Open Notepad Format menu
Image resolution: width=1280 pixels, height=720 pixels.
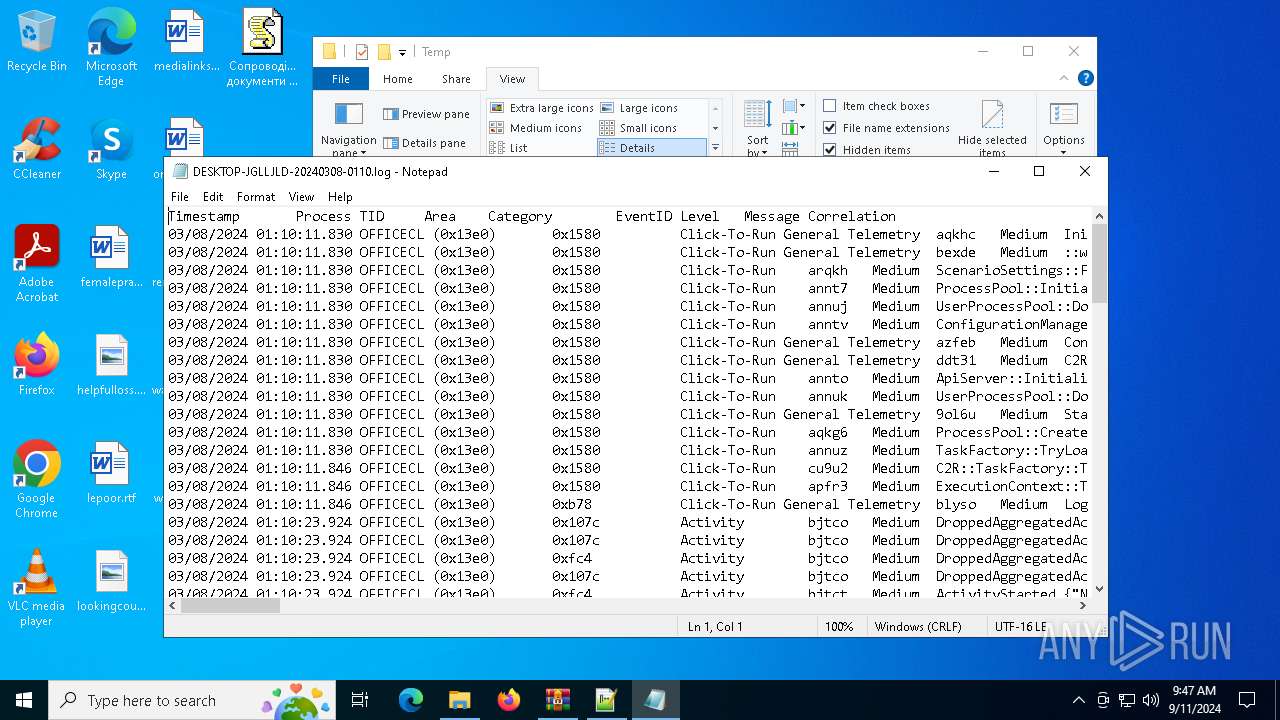(256, 197)
